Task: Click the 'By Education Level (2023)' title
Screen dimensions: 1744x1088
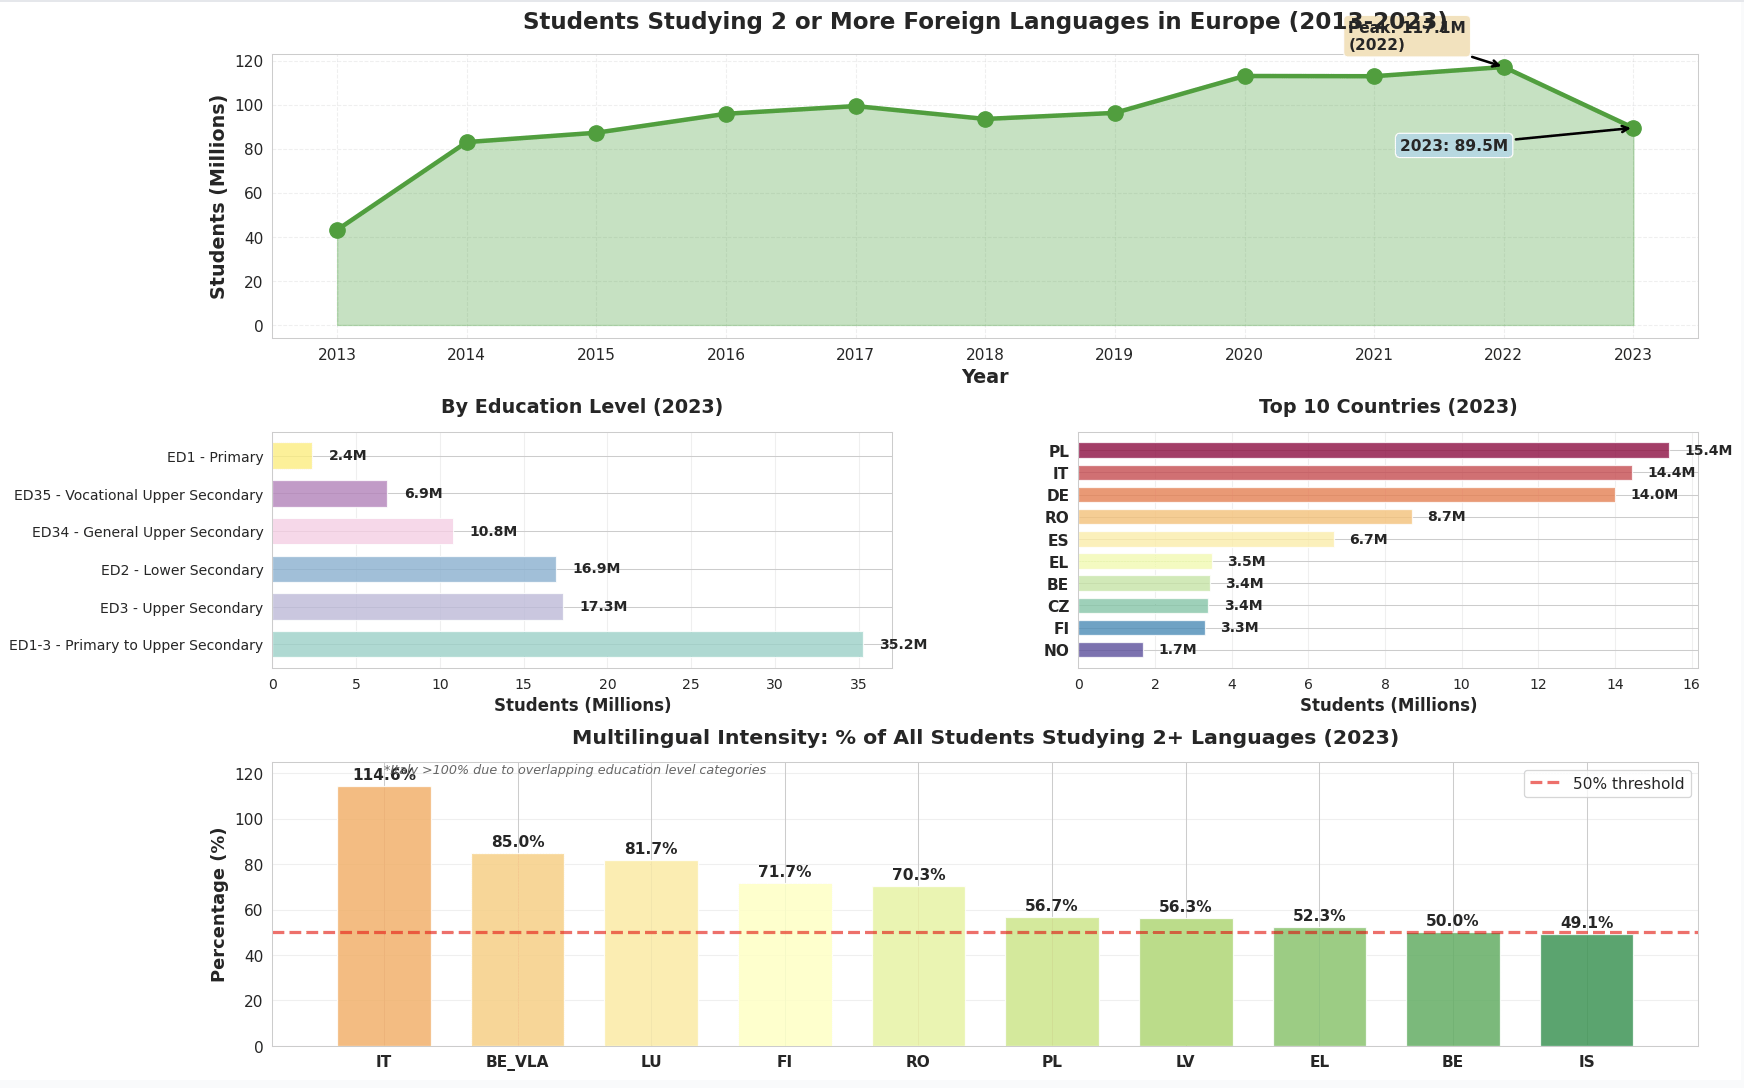Action: coord(582,407)
